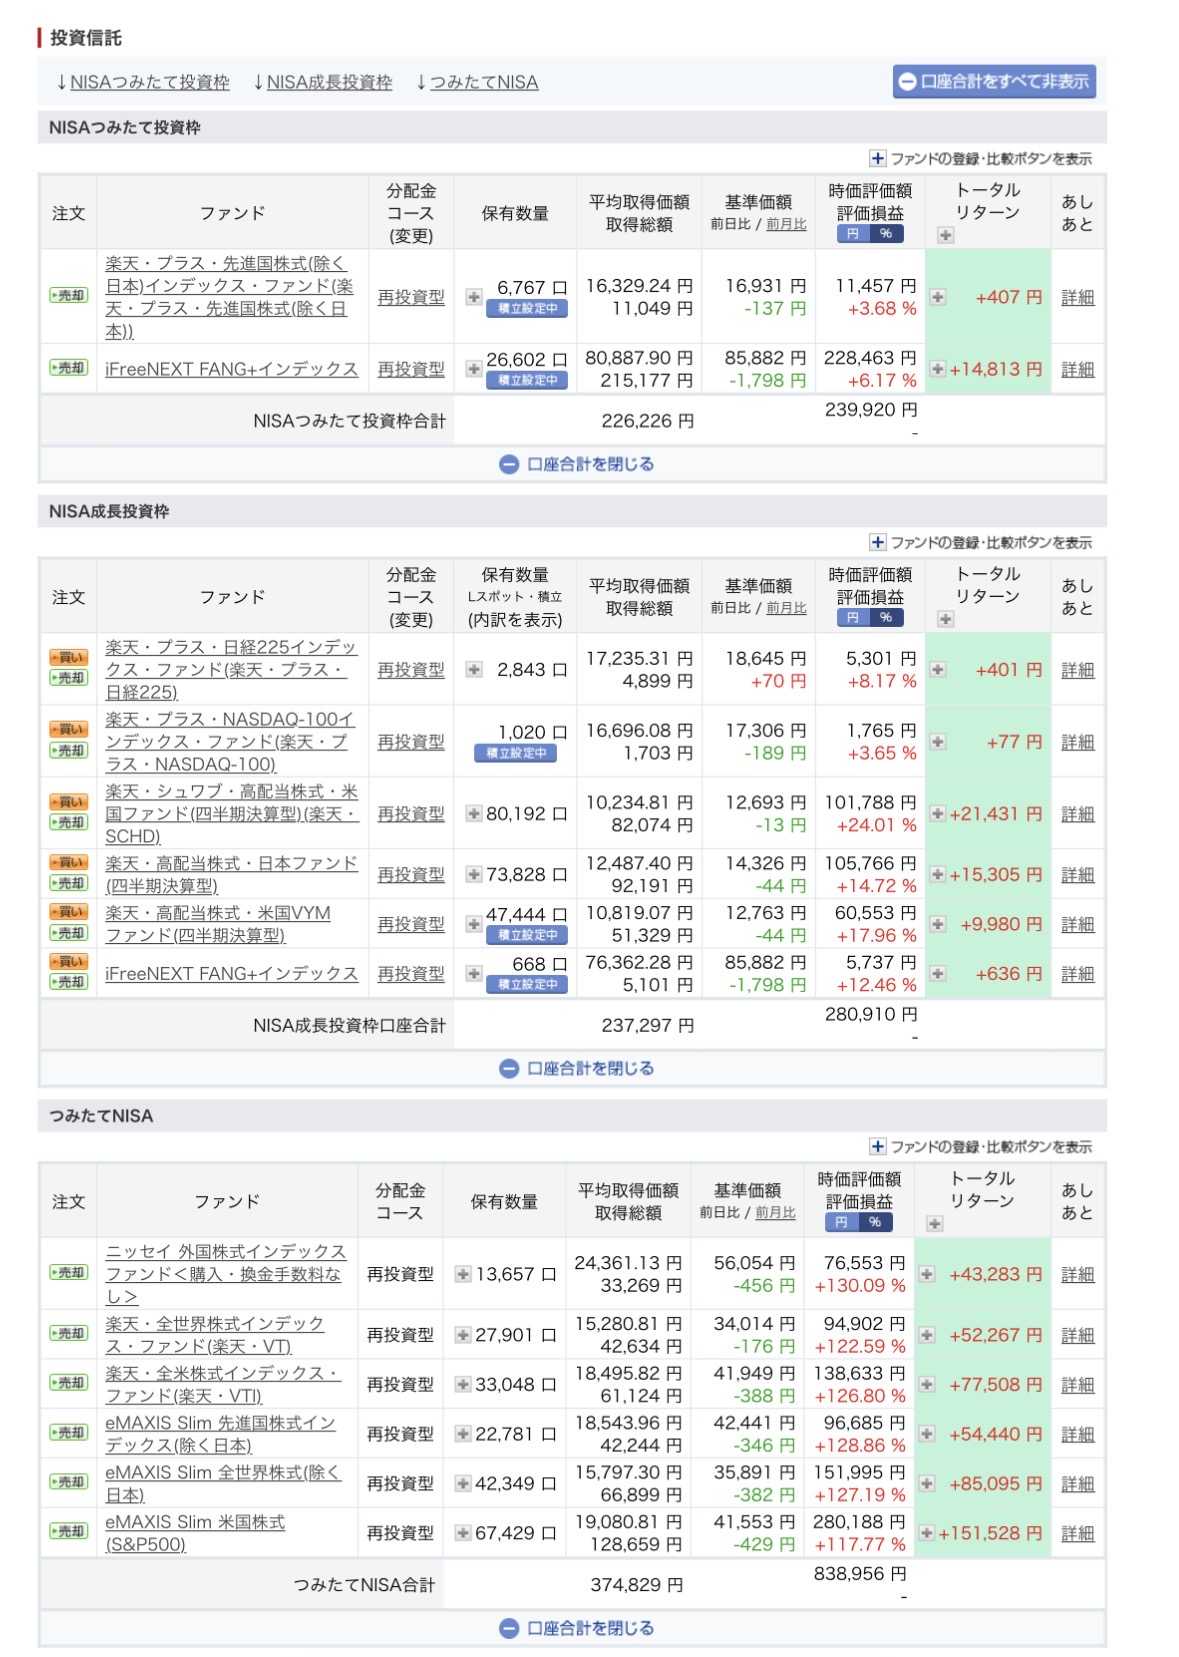Collapse つみたてNISA section with 口座合計を閉じる

(x=577, y=1628)
